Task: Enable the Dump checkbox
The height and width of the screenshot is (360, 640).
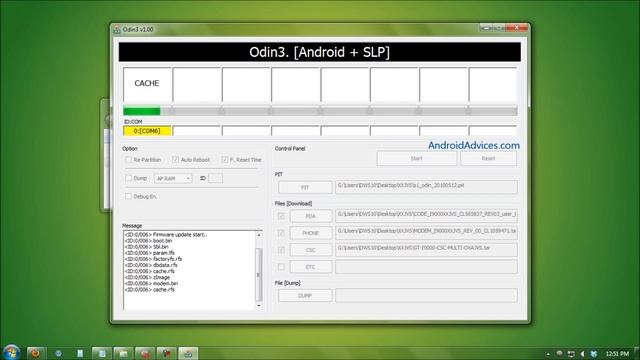Action: click(129, 178)
